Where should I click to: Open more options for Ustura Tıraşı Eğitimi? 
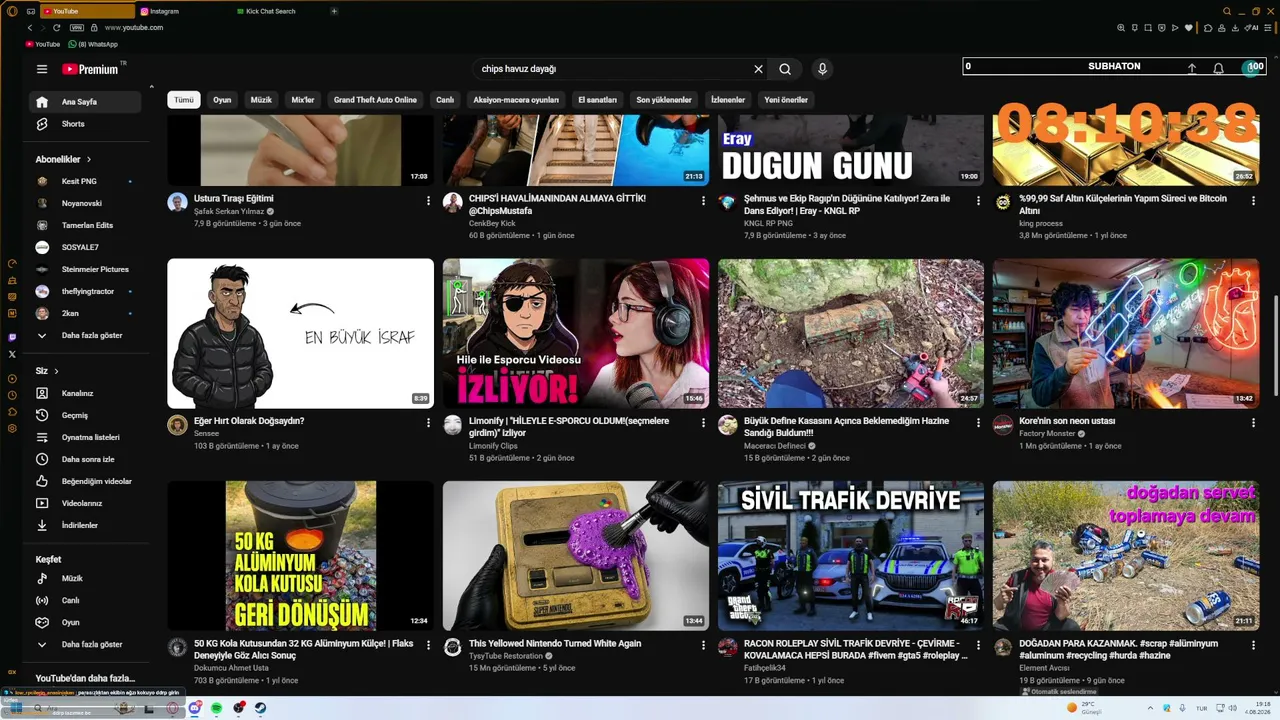tap(428, 201)
